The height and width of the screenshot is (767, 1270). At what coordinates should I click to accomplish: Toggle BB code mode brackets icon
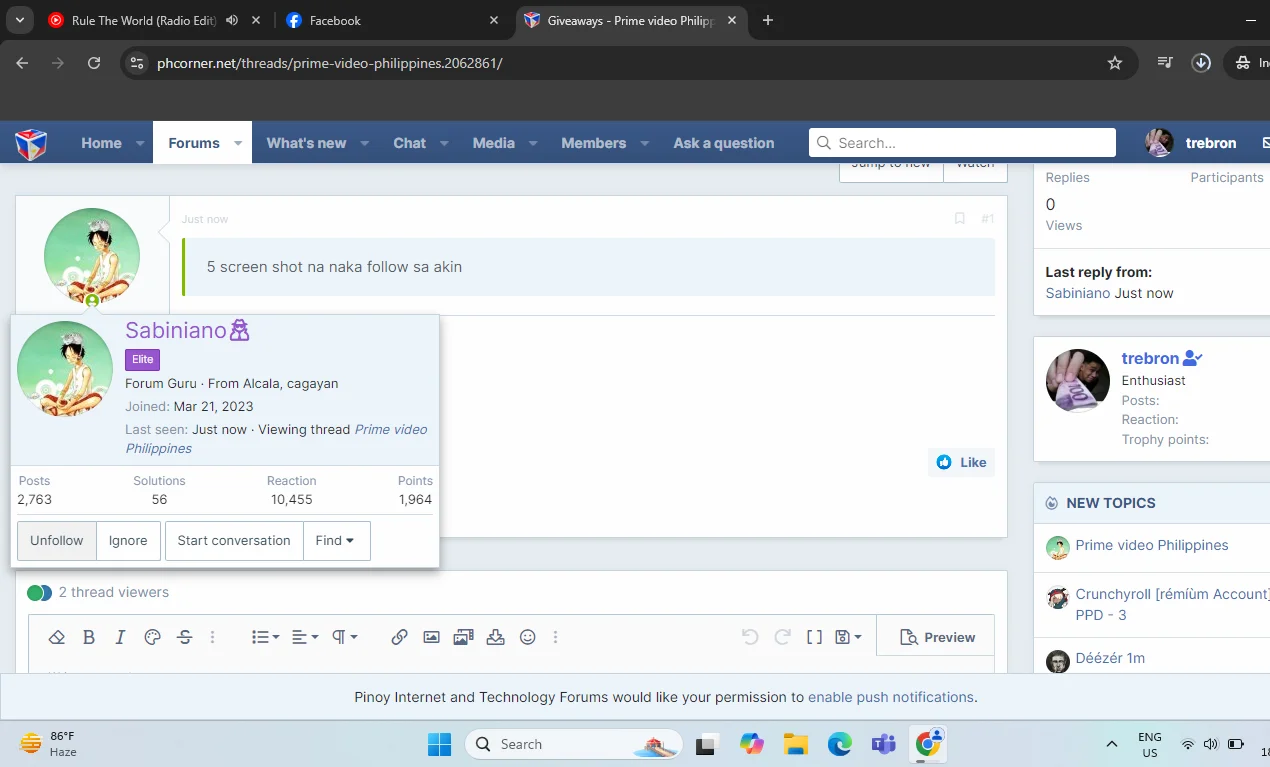point(814,637)
